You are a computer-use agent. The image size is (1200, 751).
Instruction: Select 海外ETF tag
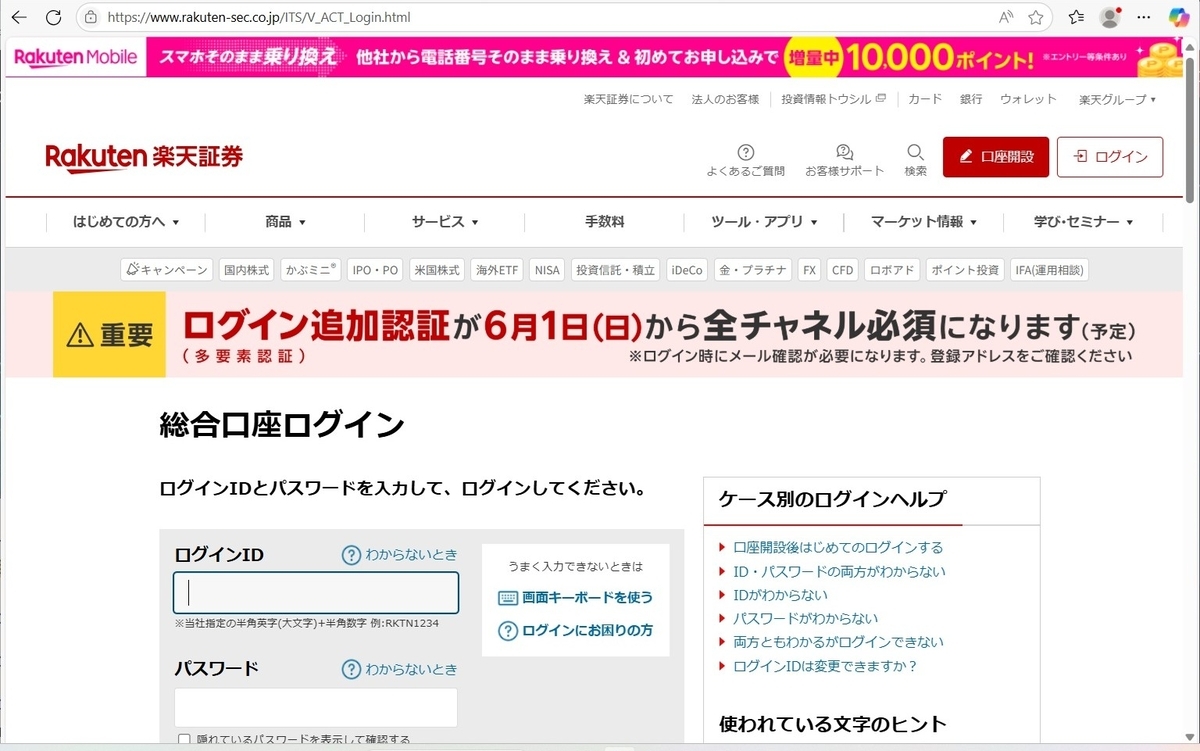click(497, 270)
